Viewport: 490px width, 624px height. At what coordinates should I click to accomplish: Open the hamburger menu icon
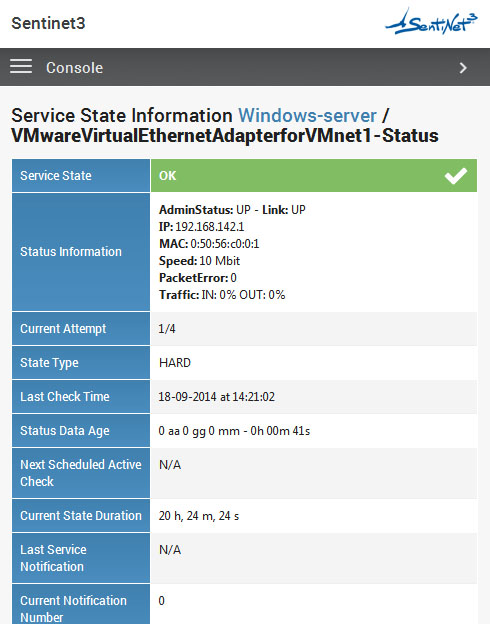coord(21,66)
